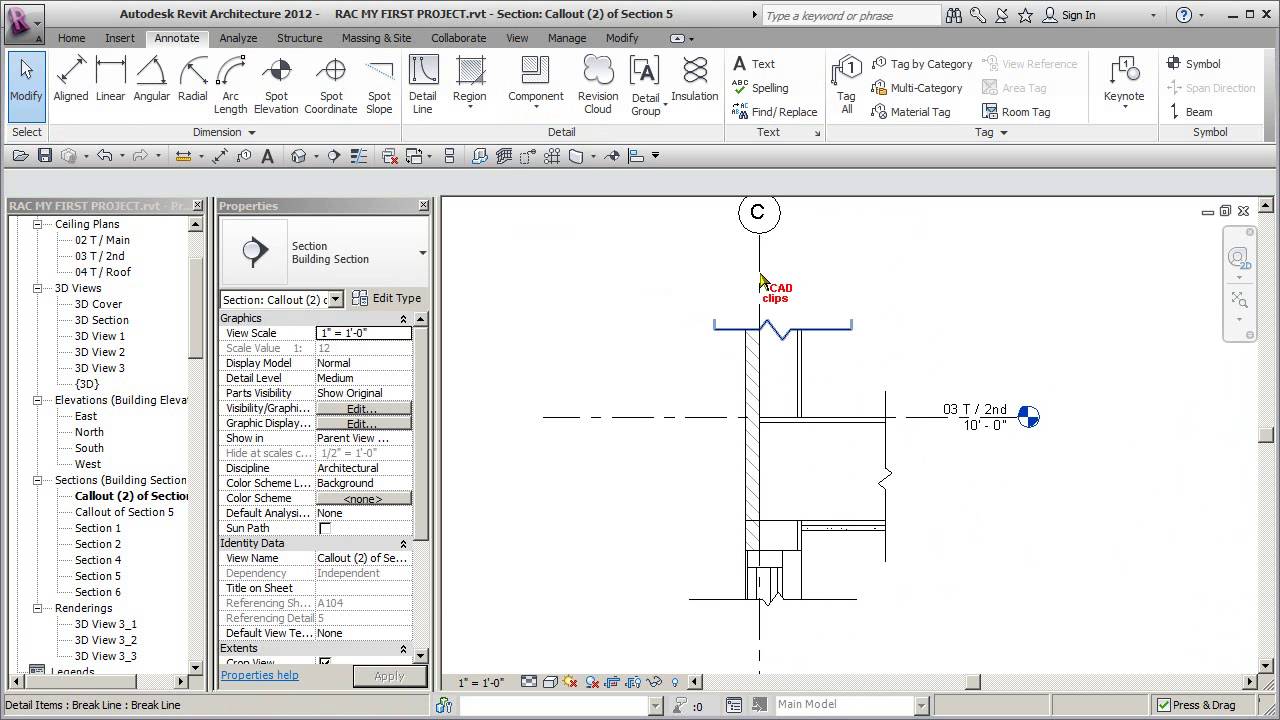
Task: Switch to the Analyze ribbon tab
Action: point(238,38)
